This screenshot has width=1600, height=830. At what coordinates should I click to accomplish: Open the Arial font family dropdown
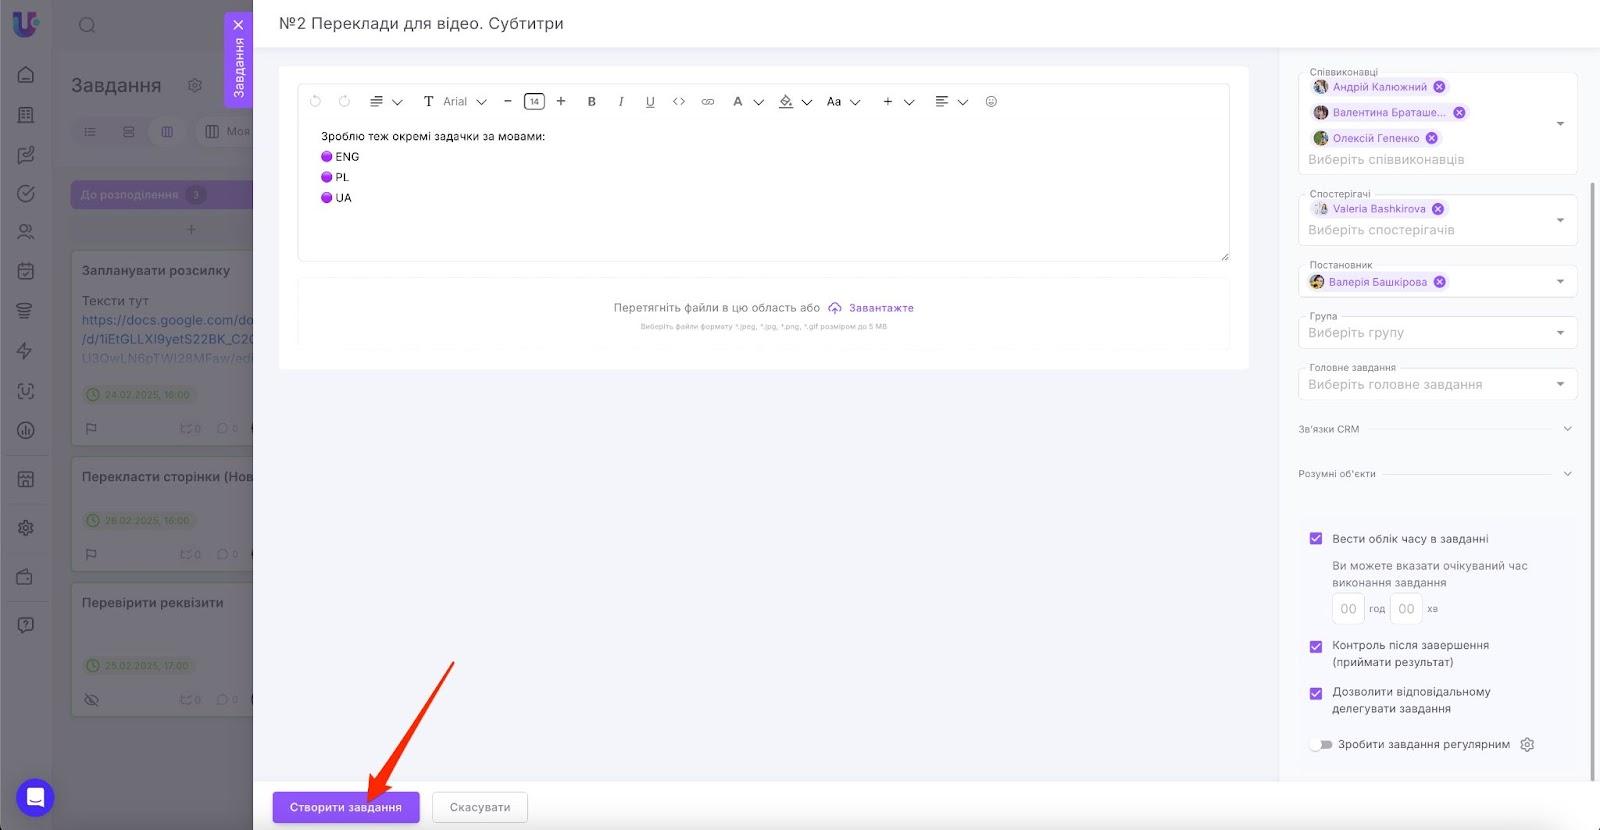[x=456, y=101]
